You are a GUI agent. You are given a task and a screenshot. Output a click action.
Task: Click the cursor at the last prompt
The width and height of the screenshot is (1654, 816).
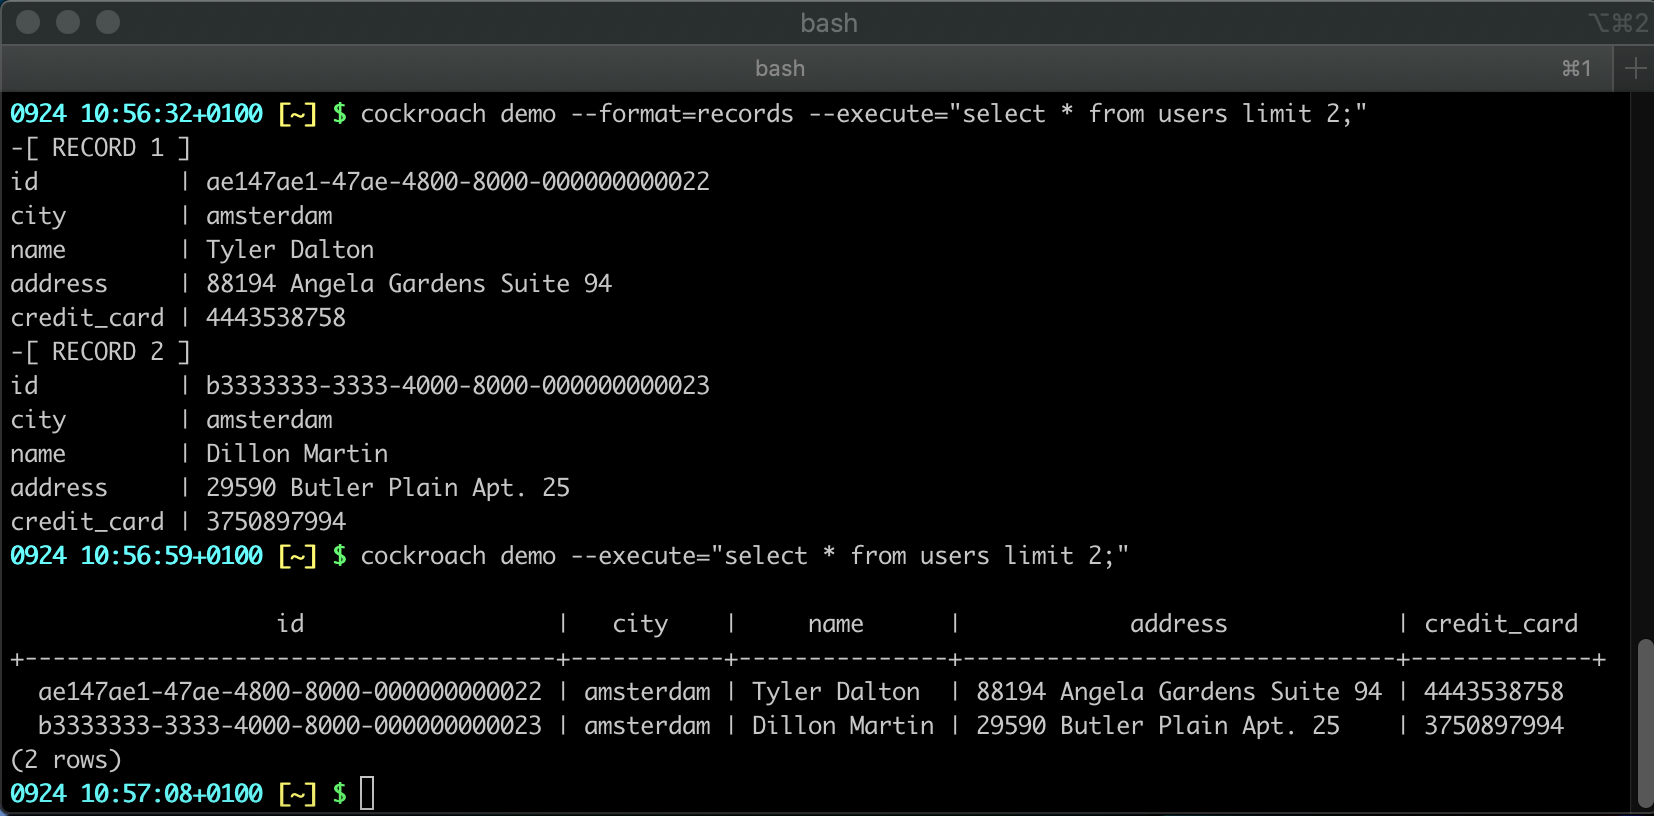367,793
